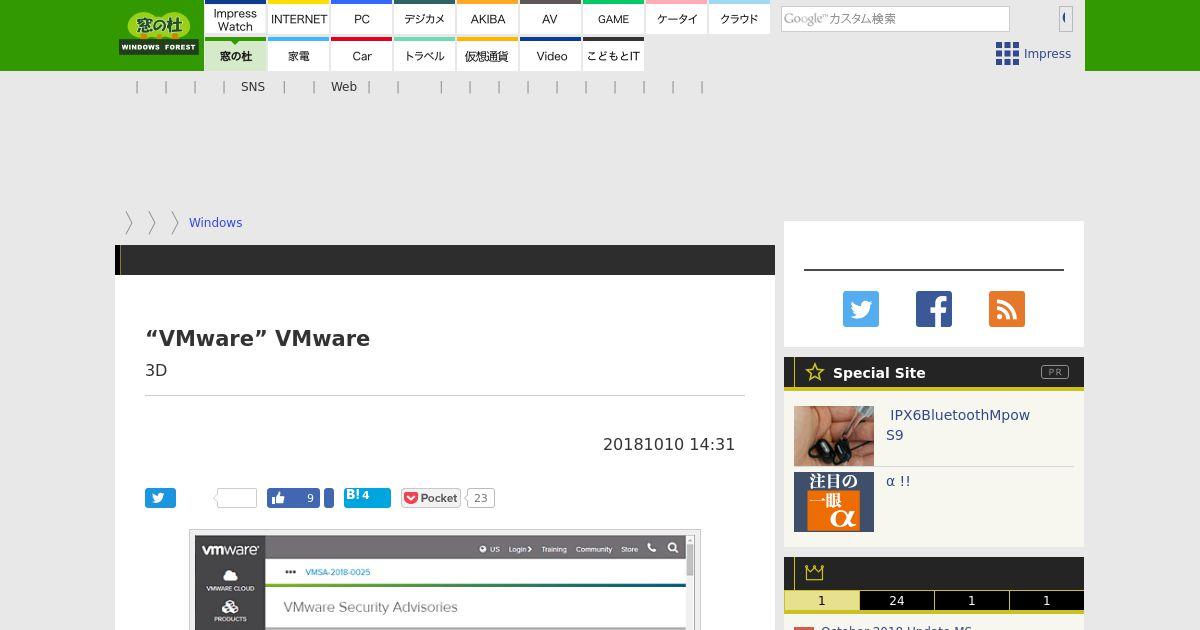Click the search submit button

tap(1065, 18)
